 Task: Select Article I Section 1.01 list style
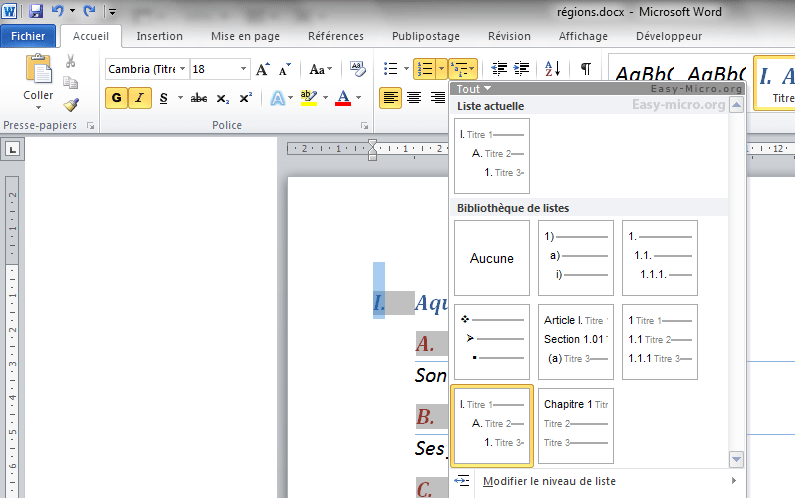(x=576, y=342)
